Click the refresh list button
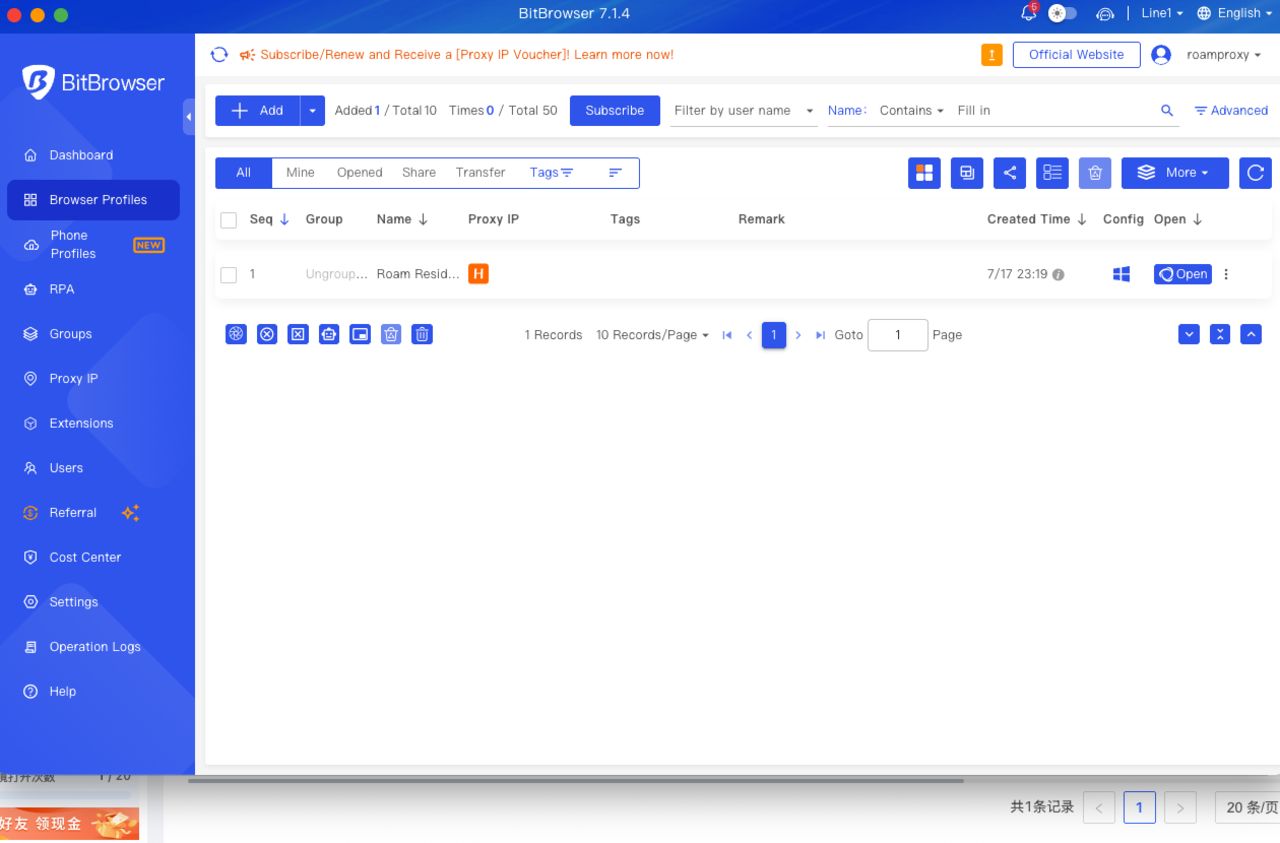The image size is (1280, 843). 1255,173
